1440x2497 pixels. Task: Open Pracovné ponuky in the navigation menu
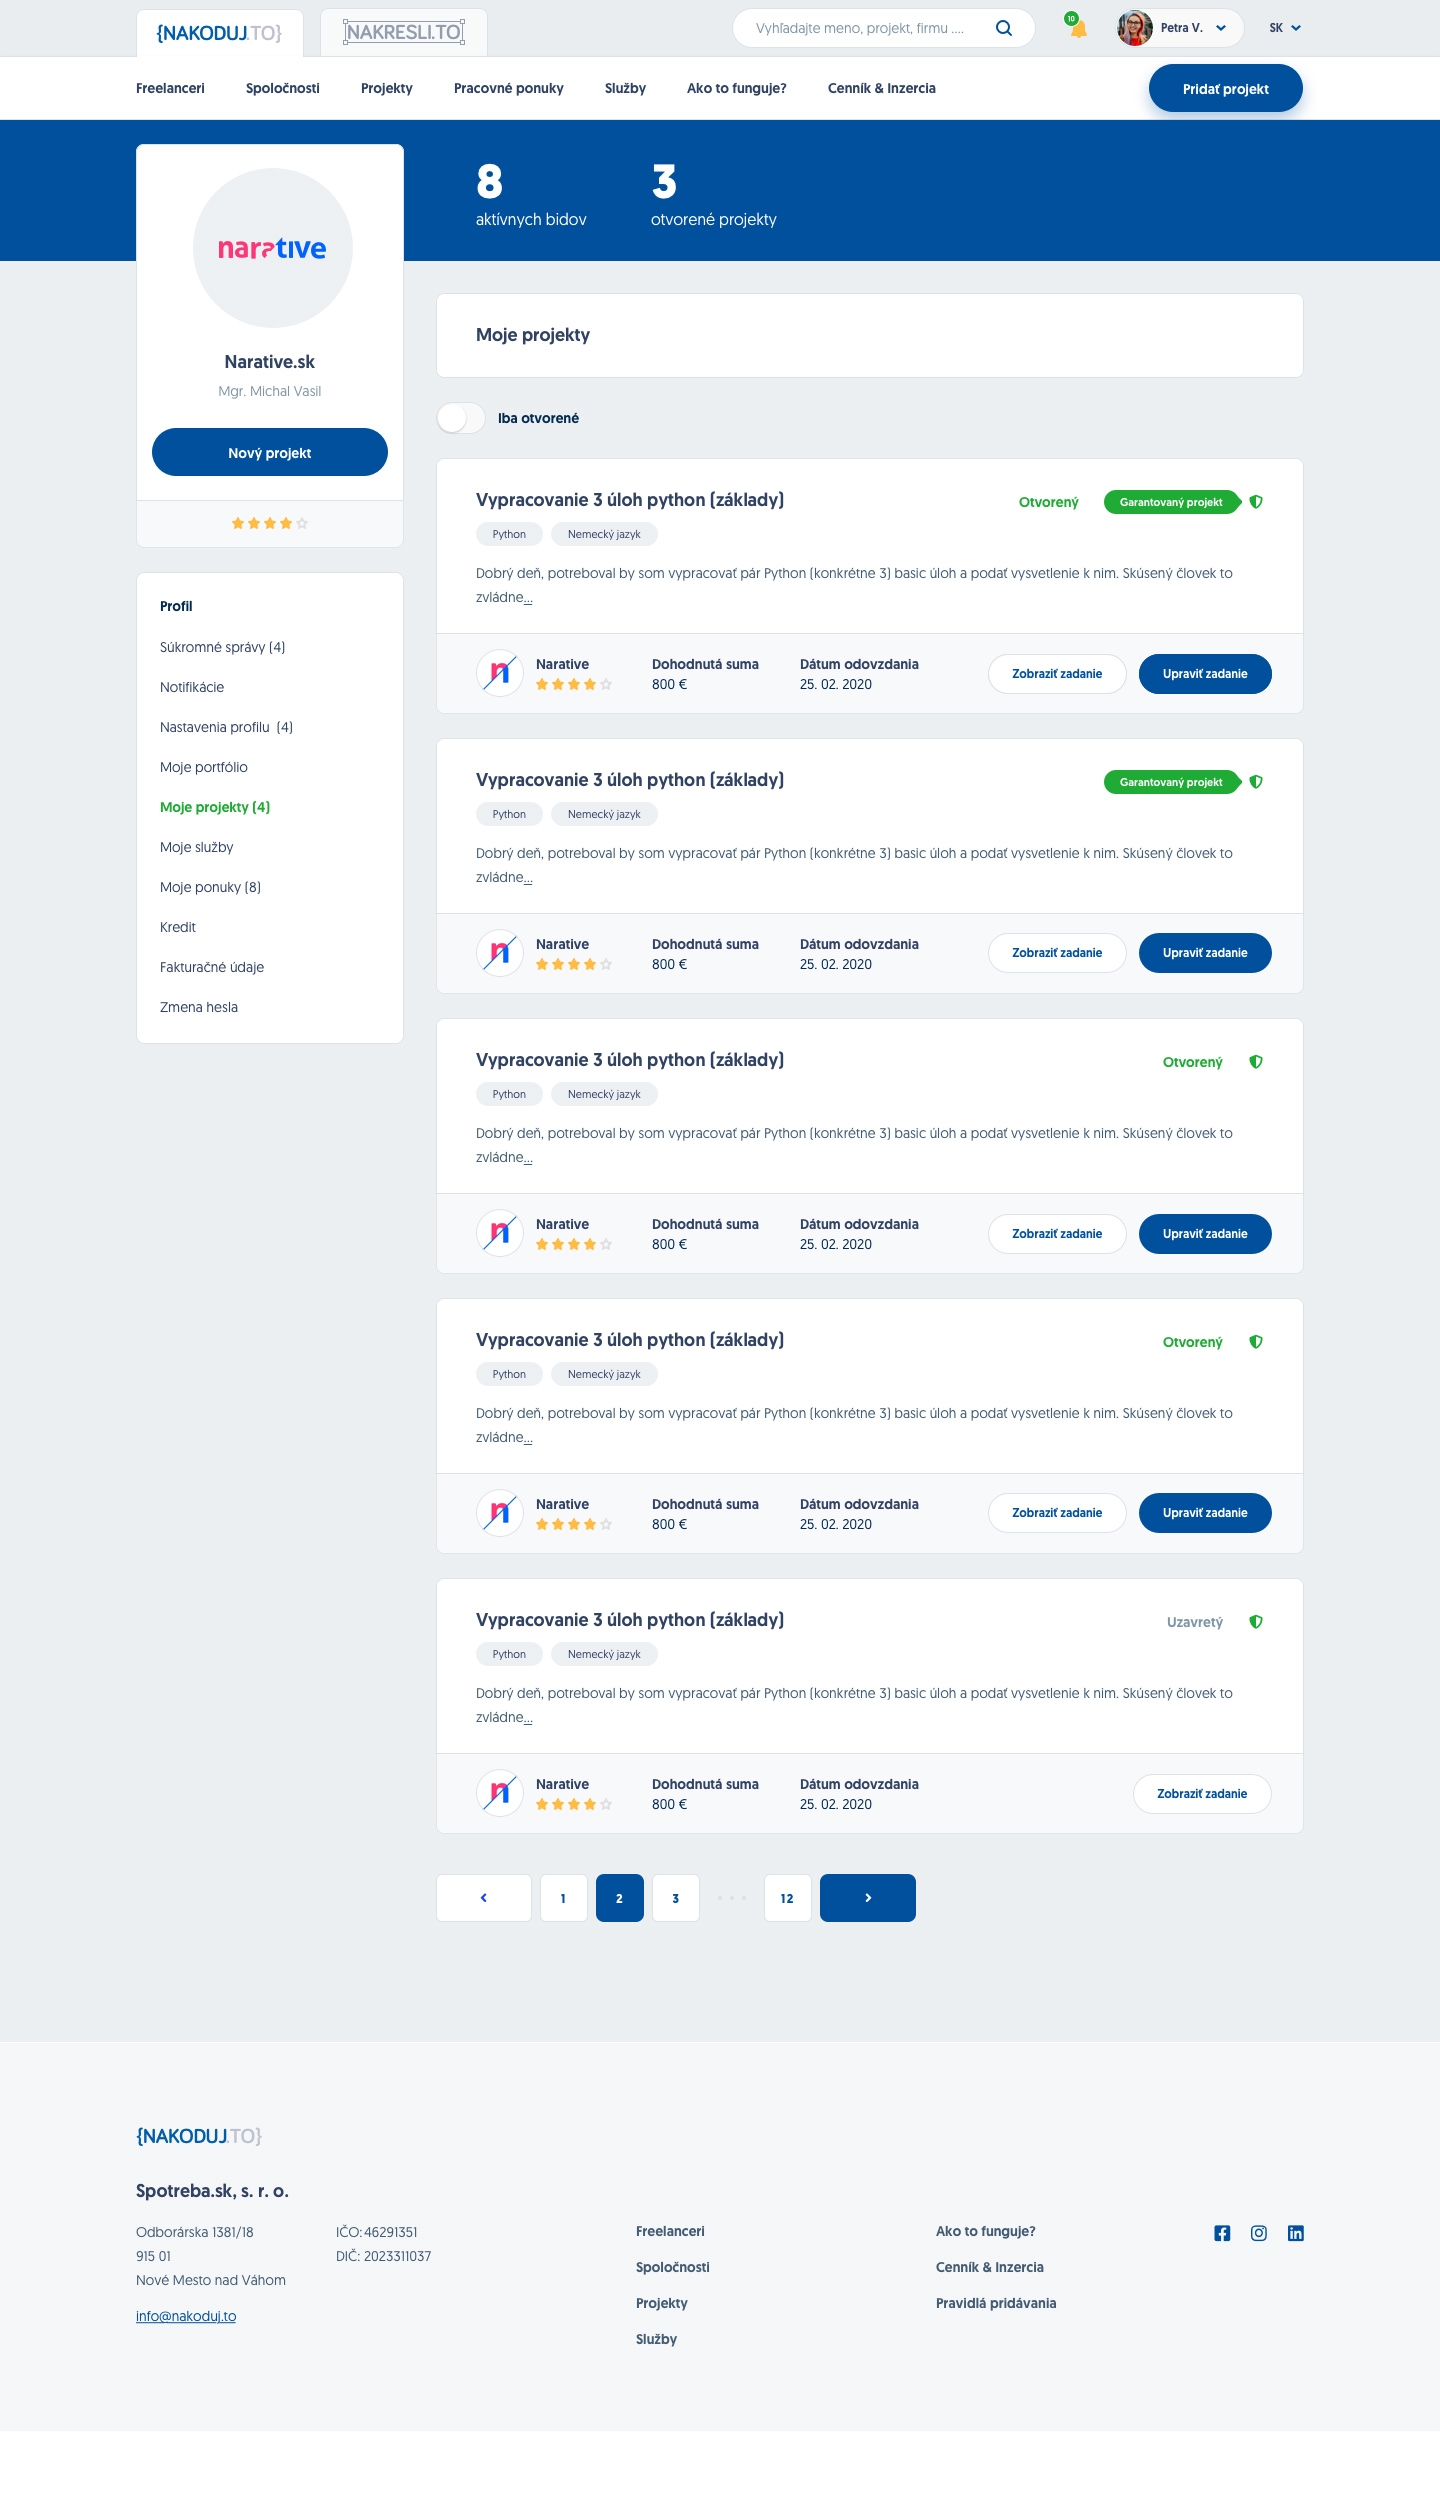click(x=509, y=88)
